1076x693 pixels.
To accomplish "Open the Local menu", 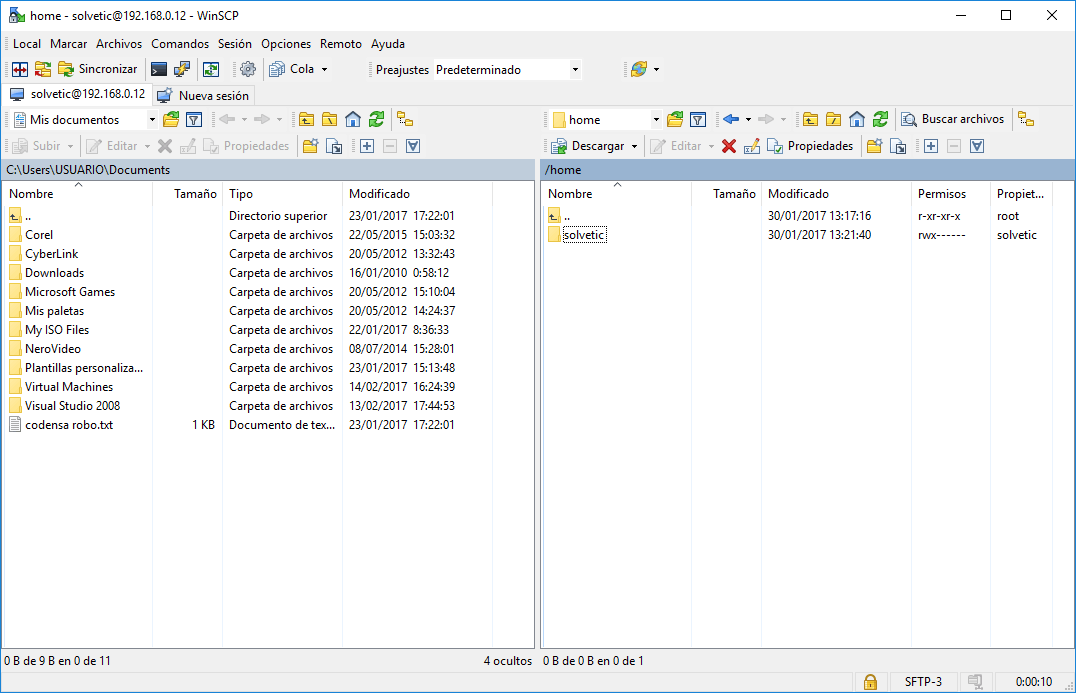I will click(x=27, y=44).
